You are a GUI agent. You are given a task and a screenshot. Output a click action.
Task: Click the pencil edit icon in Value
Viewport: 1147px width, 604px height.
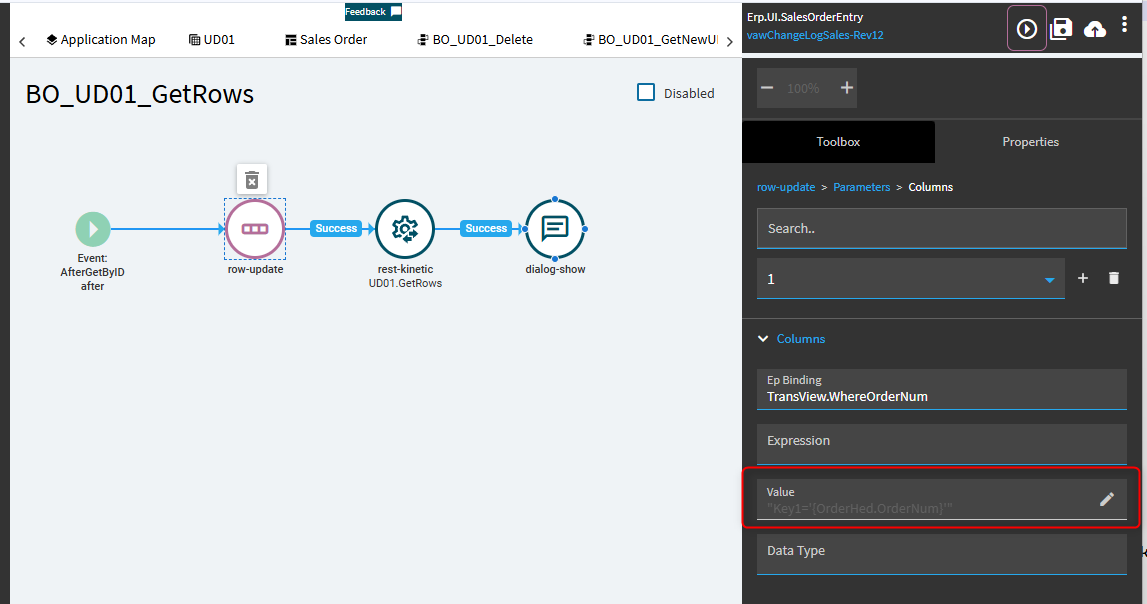pos(1107,499)
